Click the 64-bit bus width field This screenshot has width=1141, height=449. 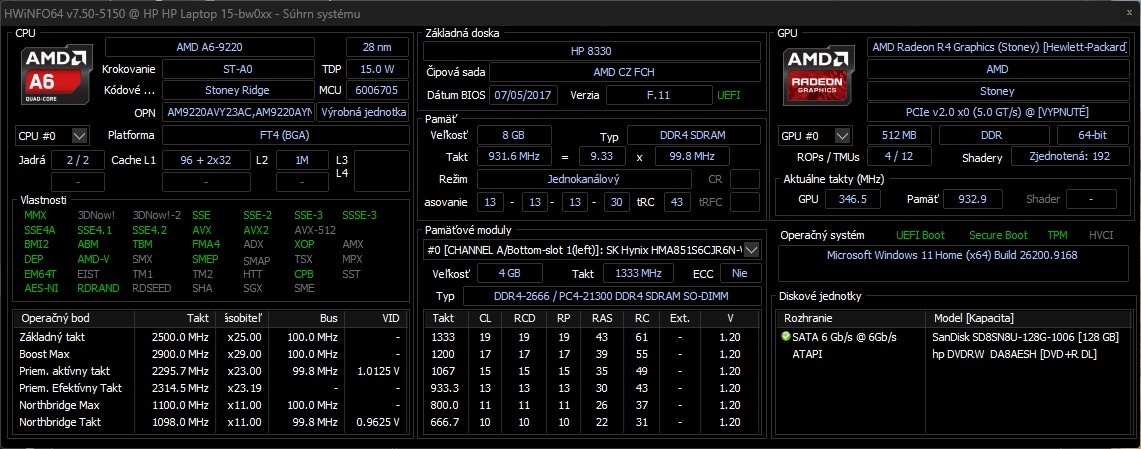(x=1094, y=135)
